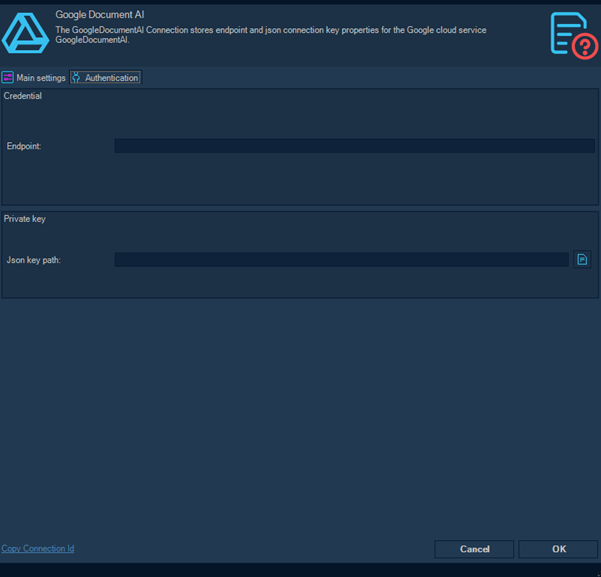Click the Credential group header
Screen dimensions: 601x577
point(23,97)
